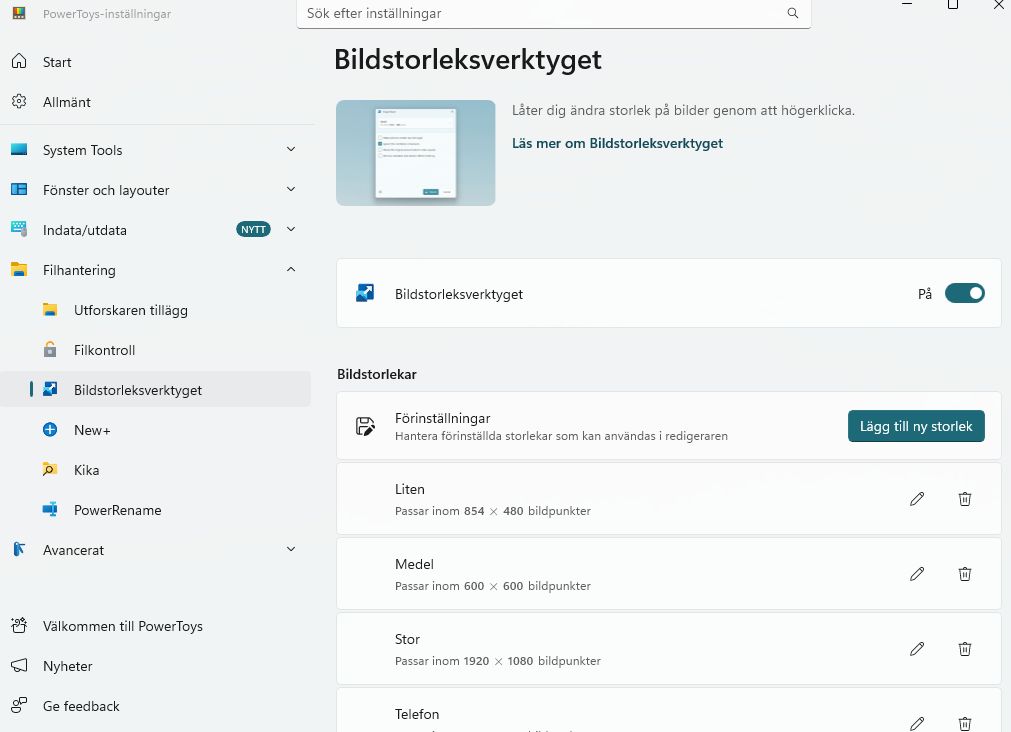Click the Allmänt gear icon
The image size is (1011, 732).
pyautogui.click(x=19, y=101)
